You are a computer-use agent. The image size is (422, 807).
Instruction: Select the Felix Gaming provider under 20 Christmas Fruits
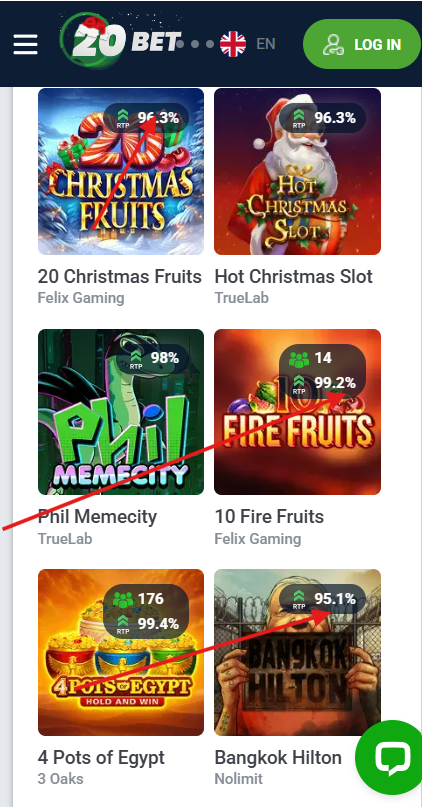coord(81,298)
